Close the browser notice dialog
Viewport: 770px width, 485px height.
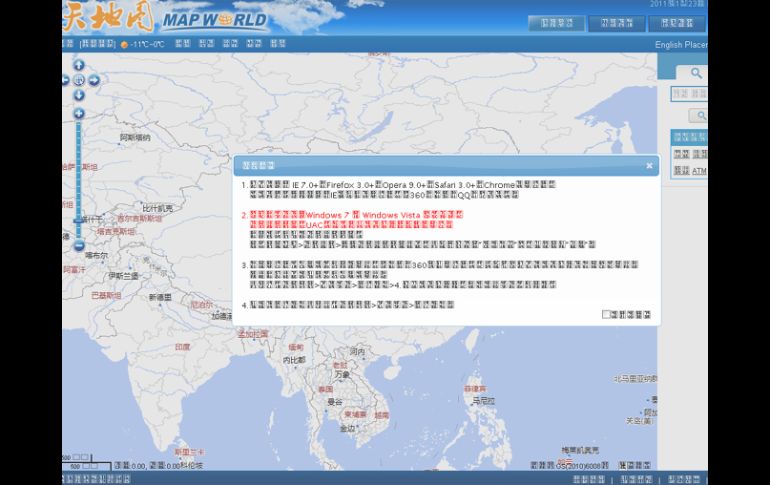649,166
